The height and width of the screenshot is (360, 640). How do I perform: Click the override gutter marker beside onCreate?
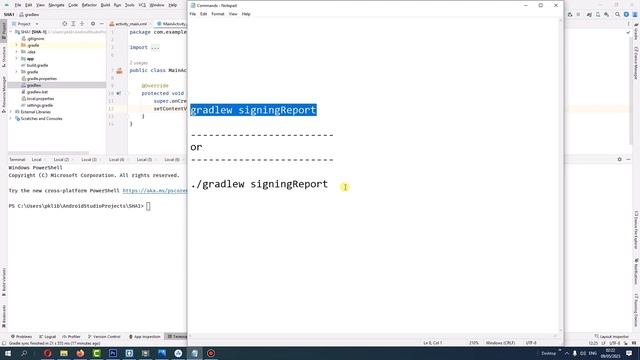[x=118, y=93]
